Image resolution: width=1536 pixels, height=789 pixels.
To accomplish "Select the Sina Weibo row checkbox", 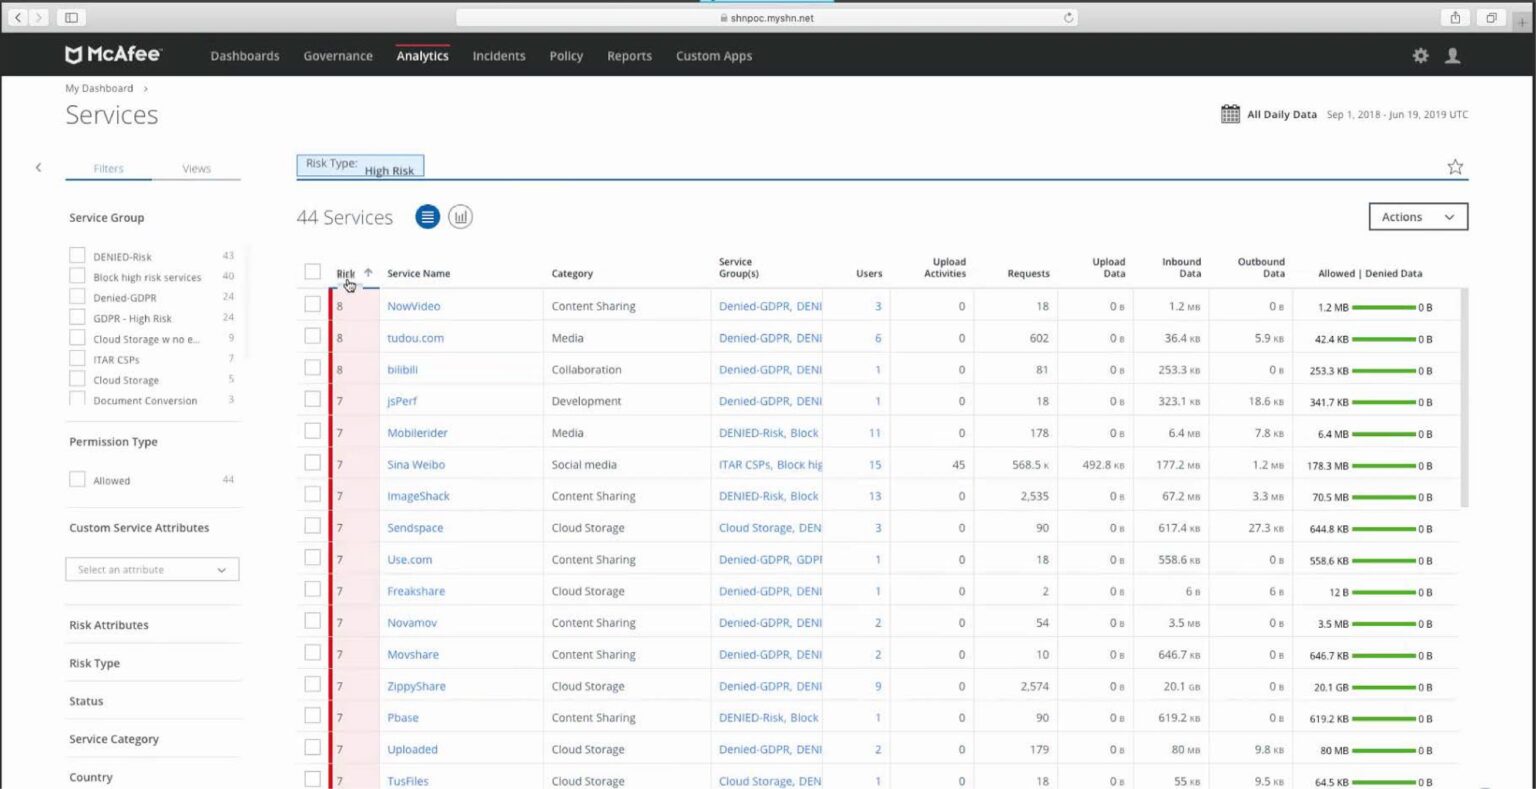I will (x=312, y=463).
